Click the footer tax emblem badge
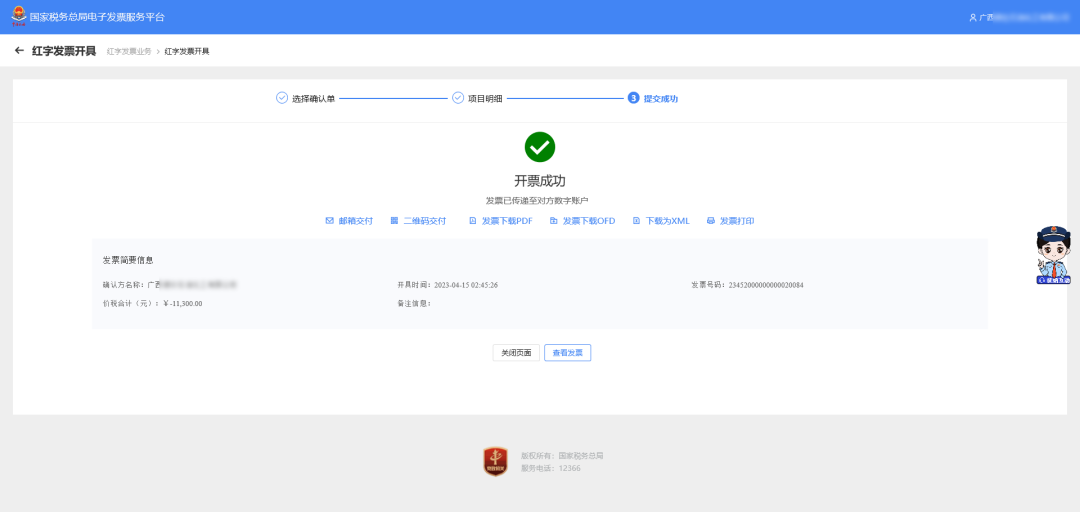Screen dimensions: 1080x512 495,462
